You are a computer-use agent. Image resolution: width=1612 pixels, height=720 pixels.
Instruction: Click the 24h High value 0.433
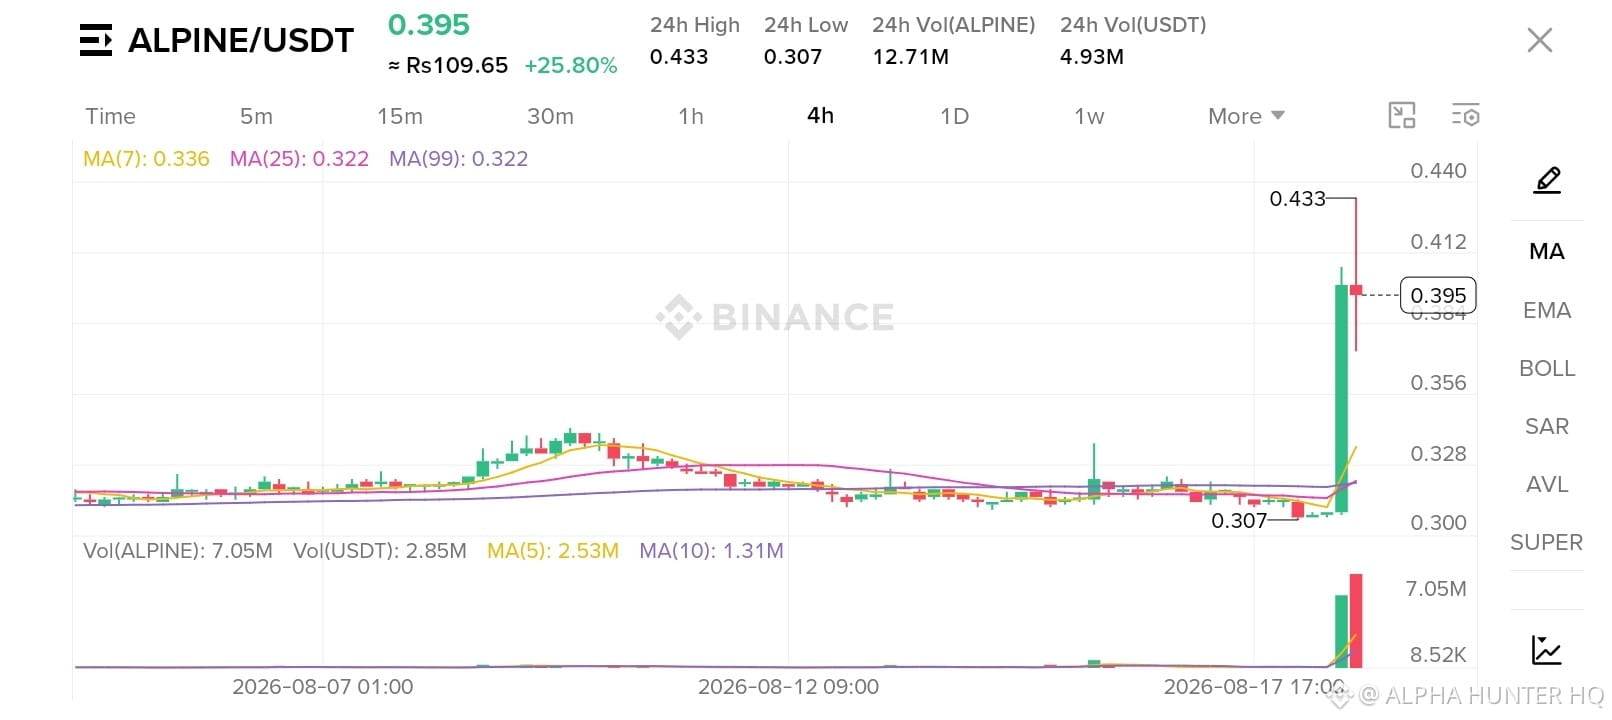click(679, 57)
